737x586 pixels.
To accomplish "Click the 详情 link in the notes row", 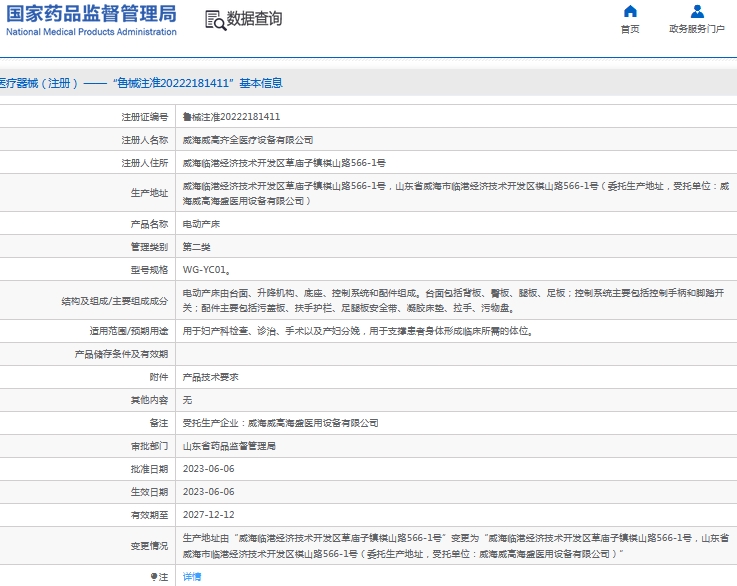I will coord(192,577).
